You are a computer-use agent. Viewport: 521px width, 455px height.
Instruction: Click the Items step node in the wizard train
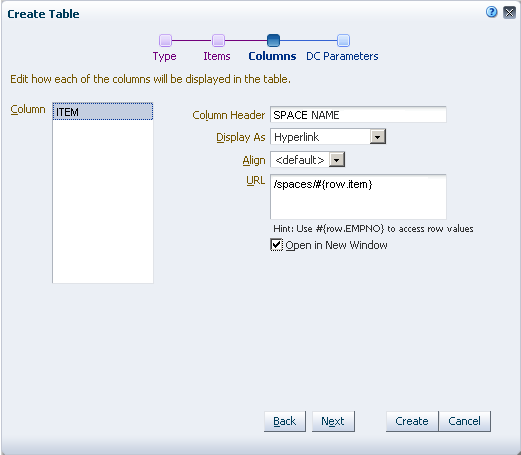[x=218, y=40]
